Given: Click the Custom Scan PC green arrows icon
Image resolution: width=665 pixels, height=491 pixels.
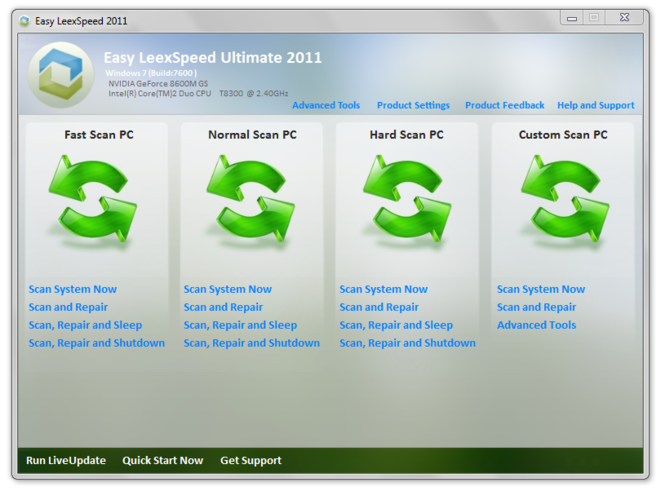Looking at the screenshot, I should coord(565,199).
